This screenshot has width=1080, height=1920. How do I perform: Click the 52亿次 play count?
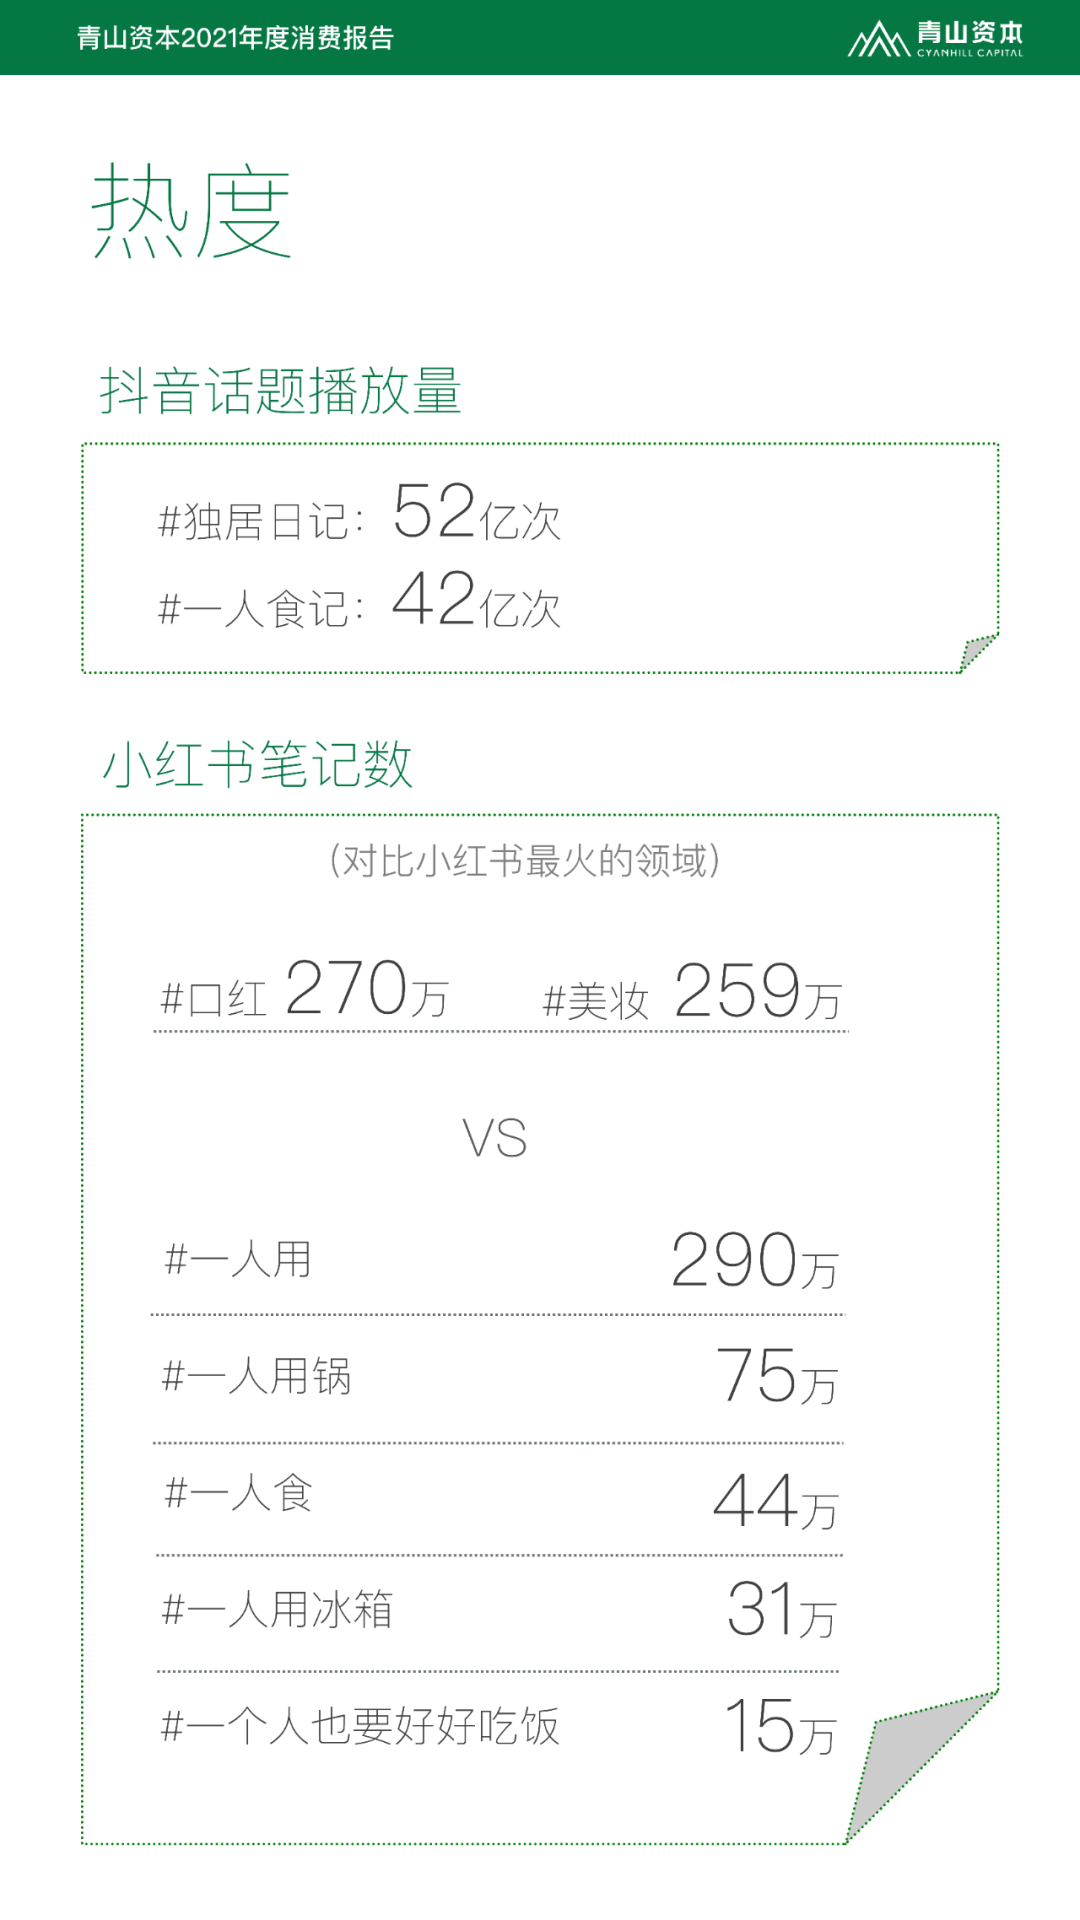tap(476, 512)
